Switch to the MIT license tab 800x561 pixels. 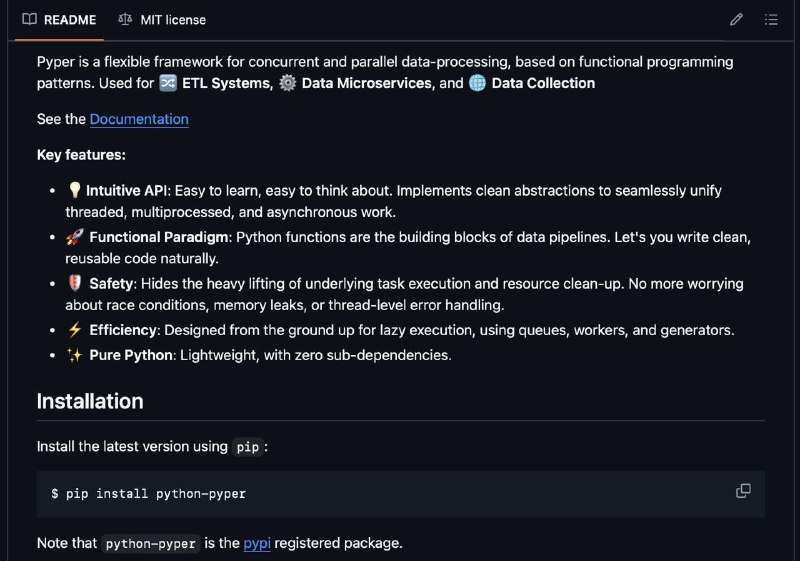click(x=162, y=20)
